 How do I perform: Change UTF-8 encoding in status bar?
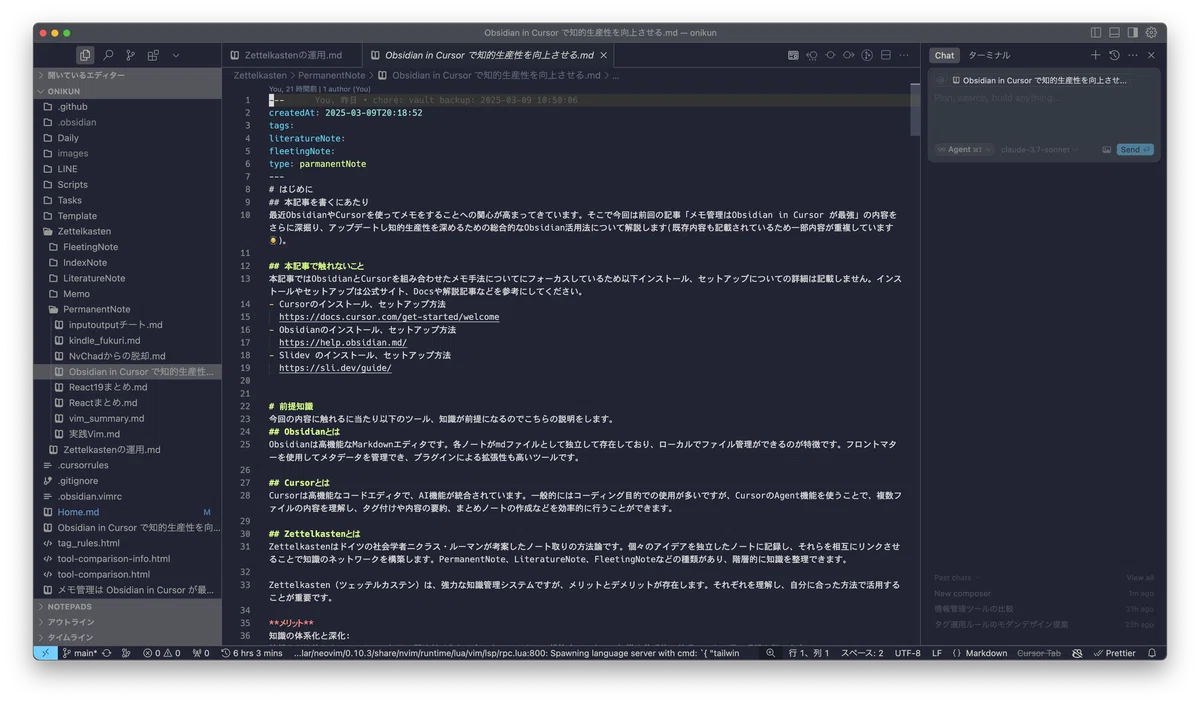(907, 653)
